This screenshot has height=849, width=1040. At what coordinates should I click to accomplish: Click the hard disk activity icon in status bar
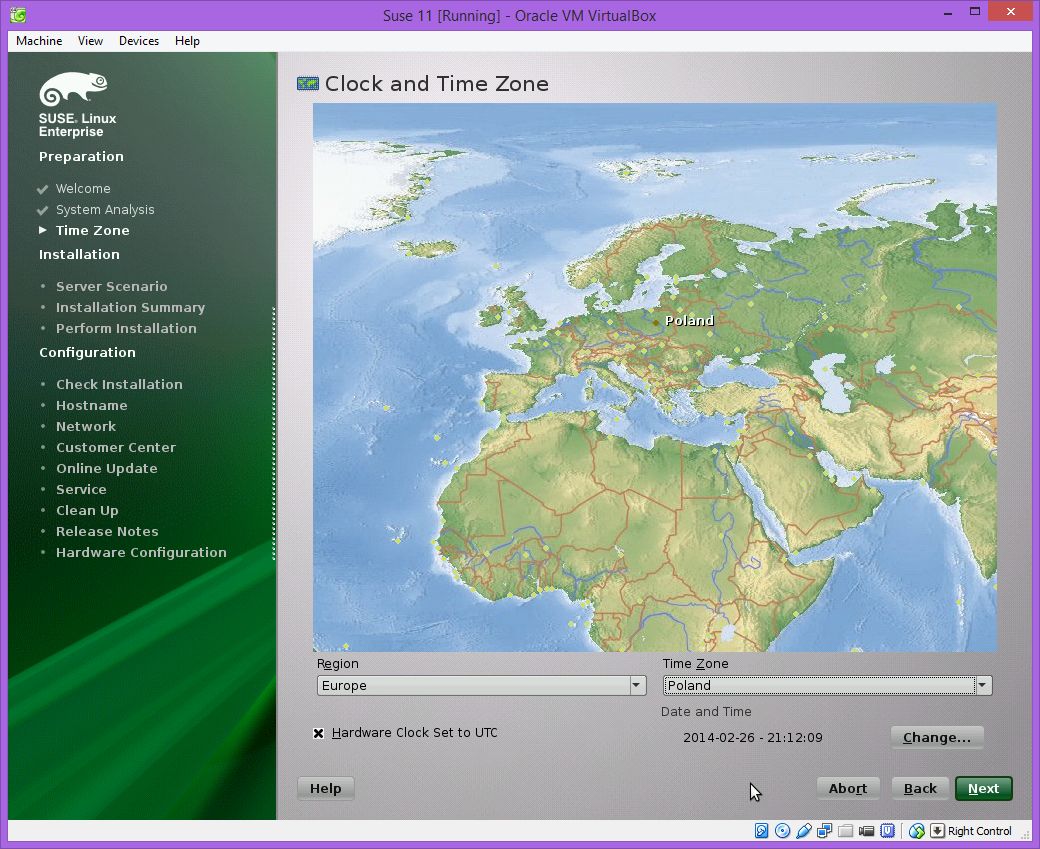(761, 830)
